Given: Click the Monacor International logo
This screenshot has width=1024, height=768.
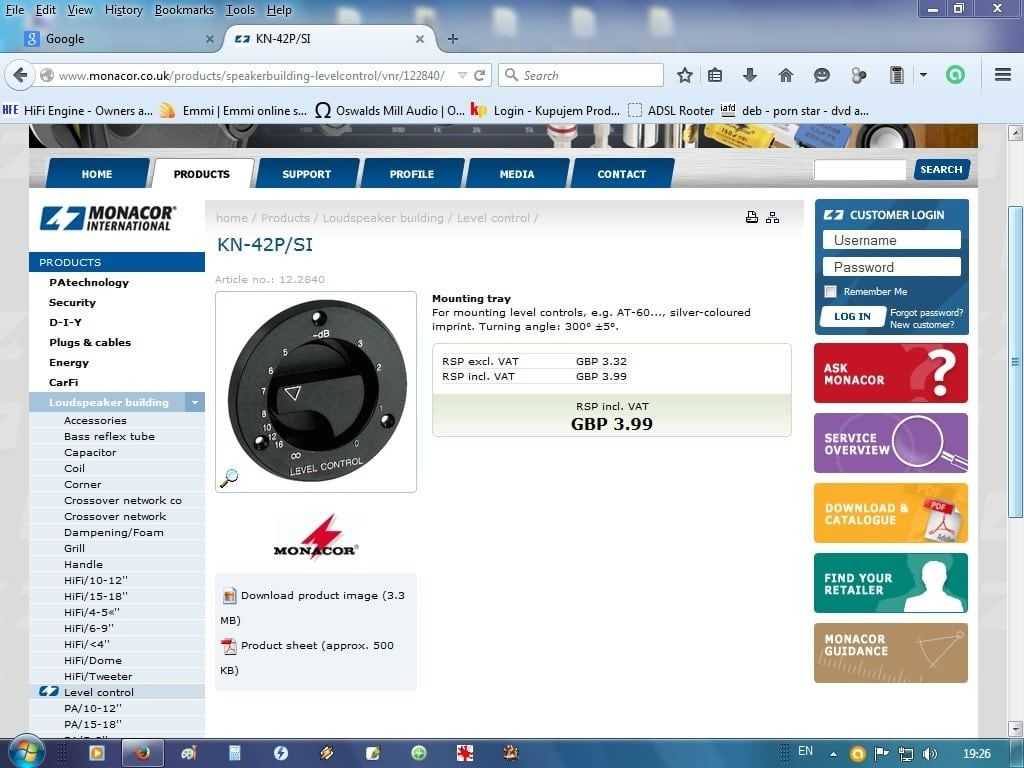Looking at the screenshot, I should click(108, 218).
